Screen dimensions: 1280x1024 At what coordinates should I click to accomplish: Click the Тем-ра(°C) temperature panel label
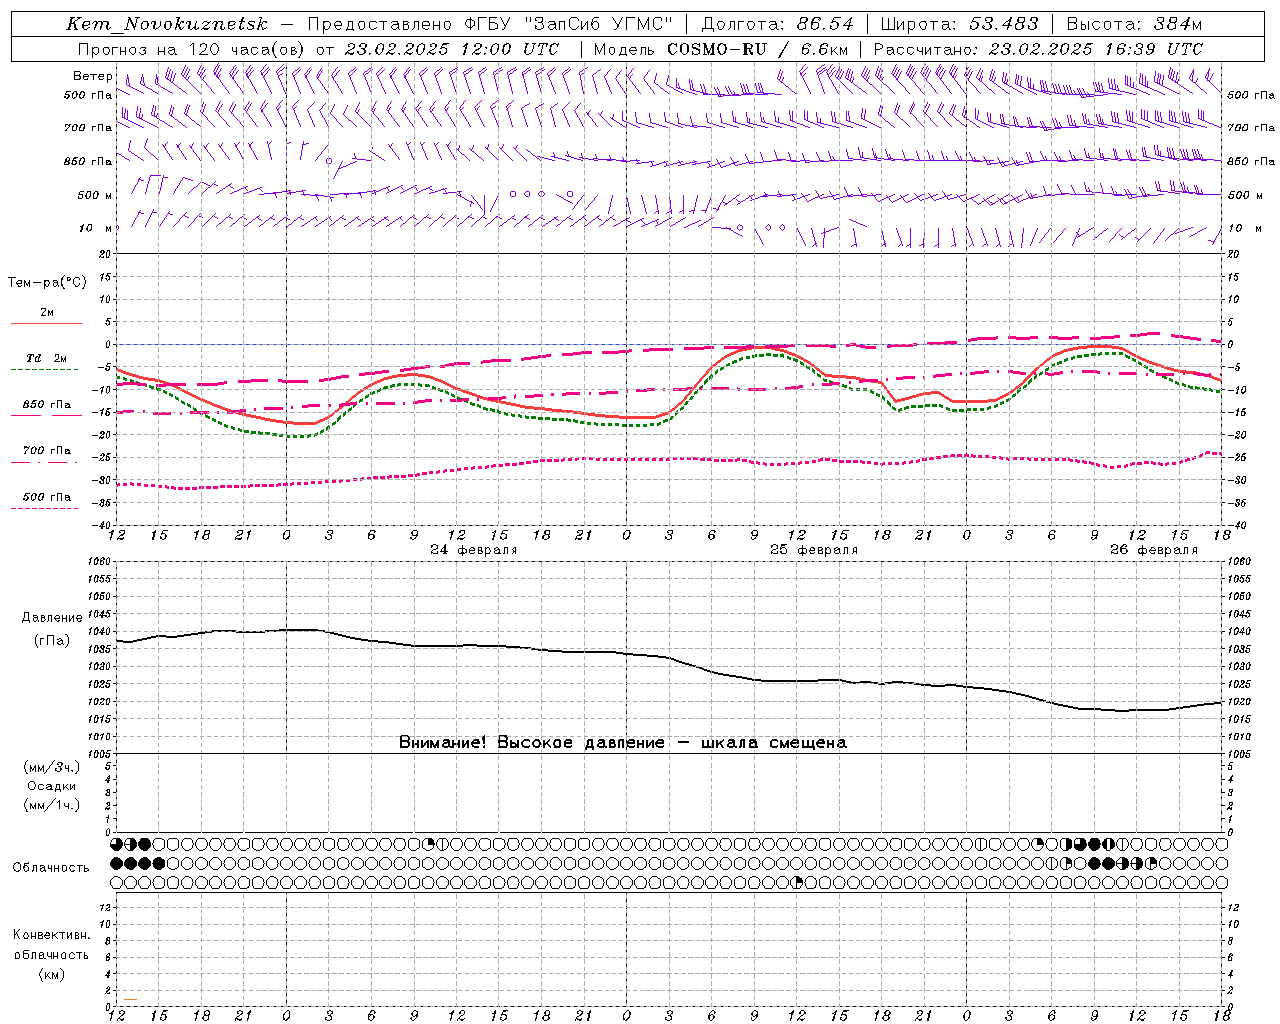[47, 283]
